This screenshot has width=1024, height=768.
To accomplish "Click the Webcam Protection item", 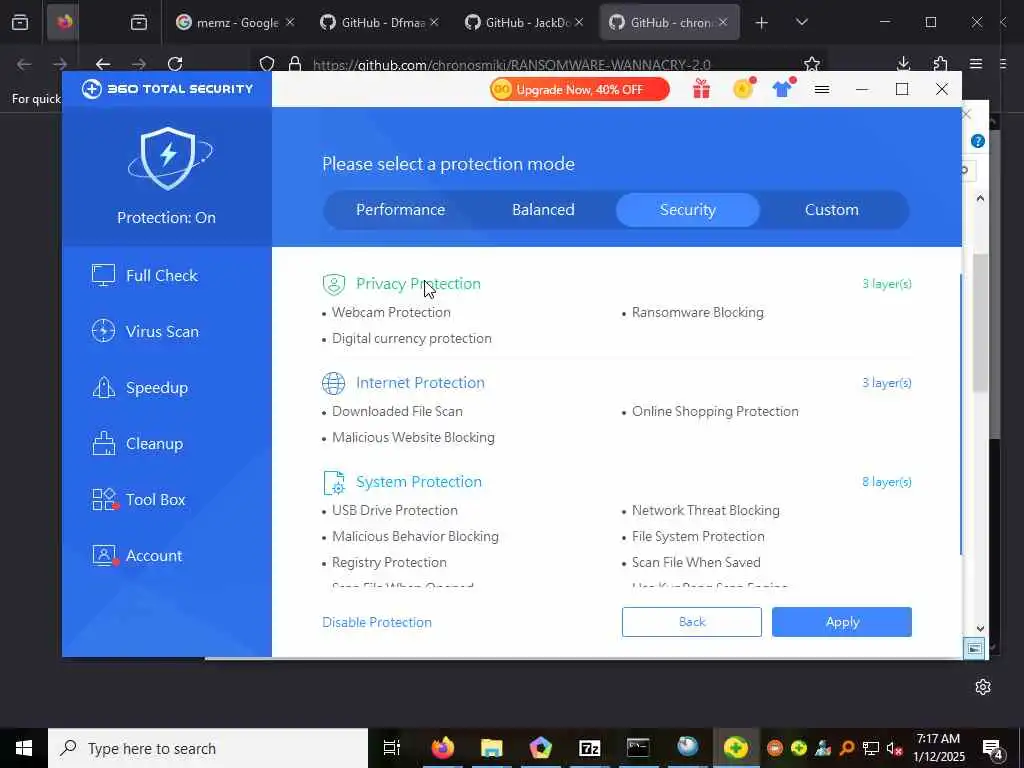I will 391,312.
